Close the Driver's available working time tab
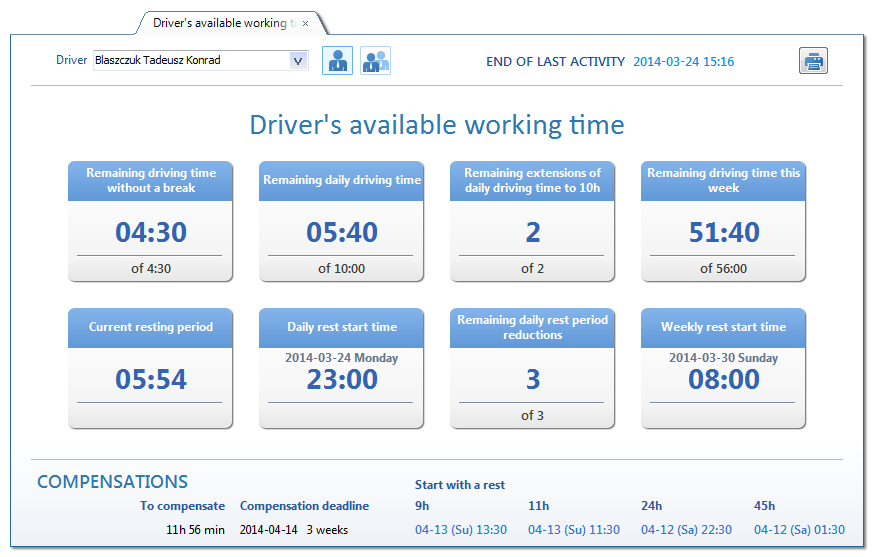Screen dimensions: 874x557 click(x=305, y=23)
